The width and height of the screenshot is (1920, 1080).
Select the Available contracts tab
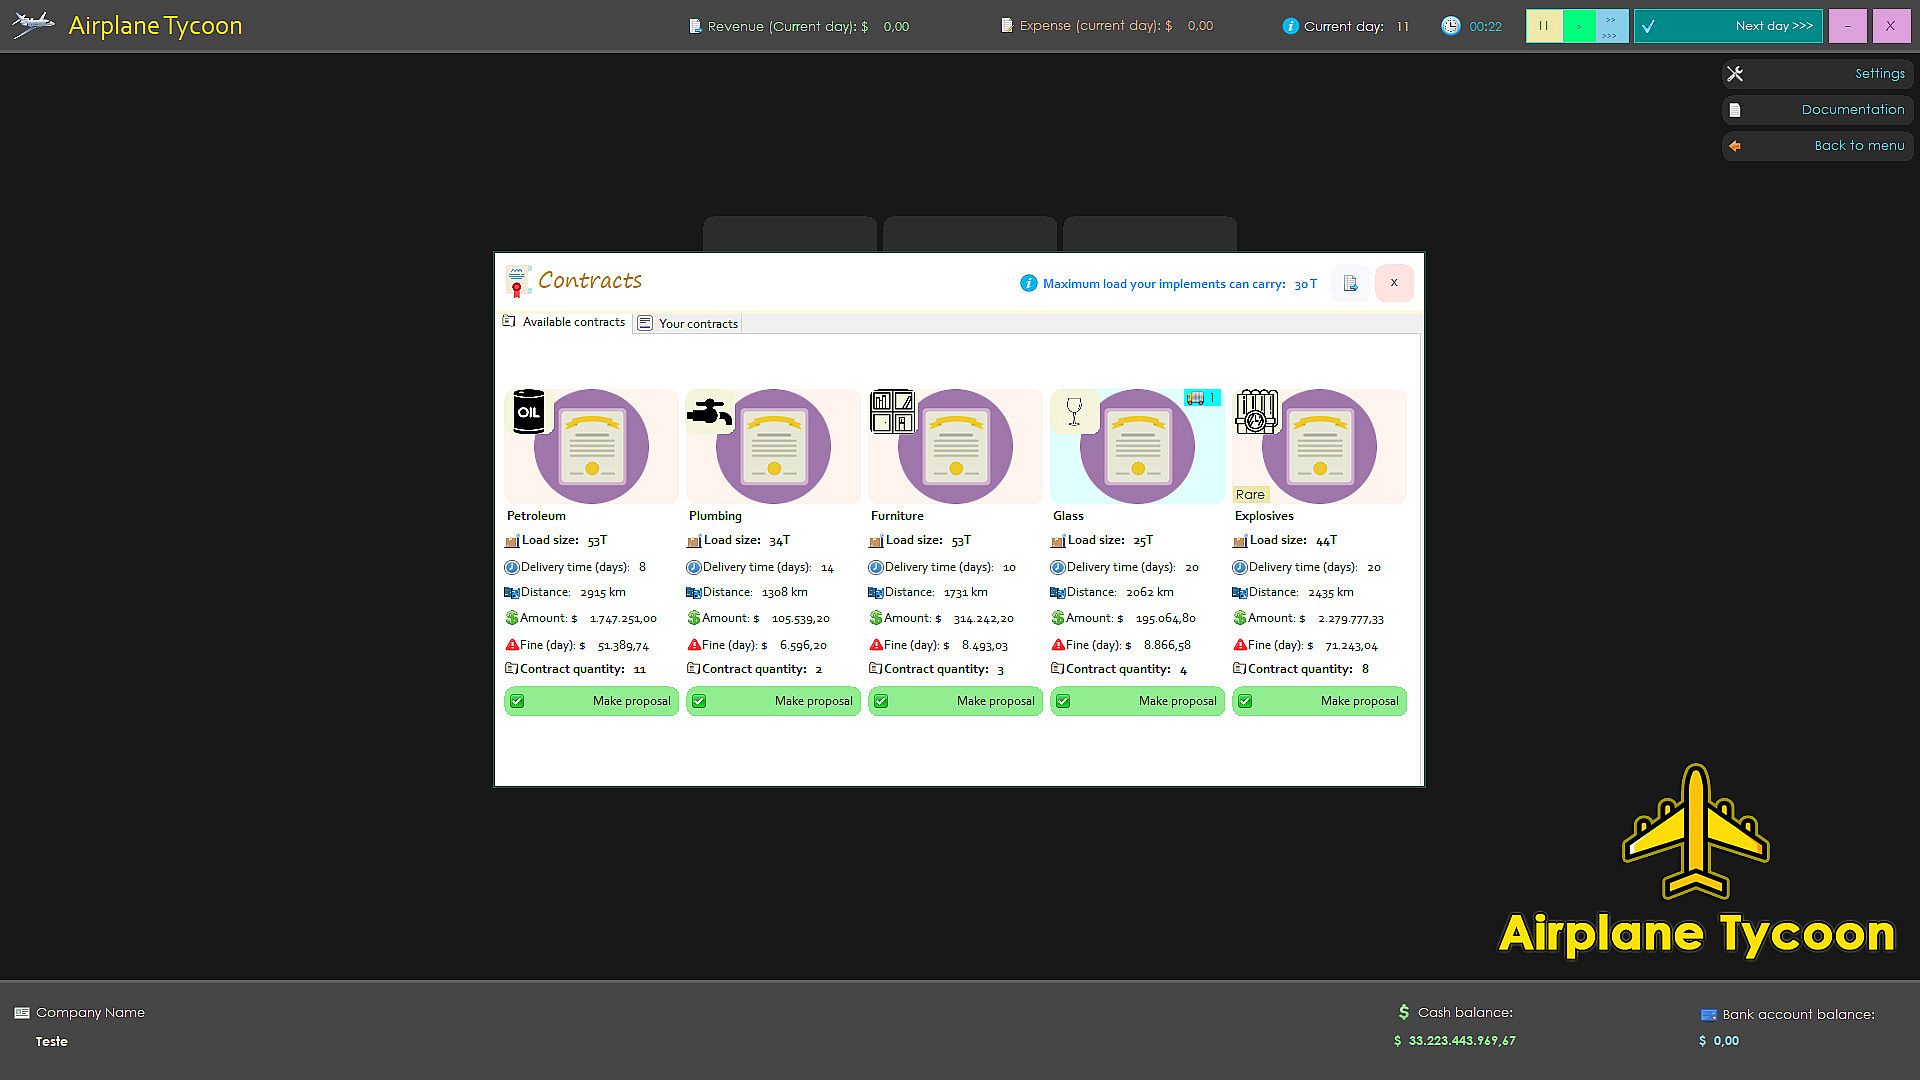click(564, 322)
